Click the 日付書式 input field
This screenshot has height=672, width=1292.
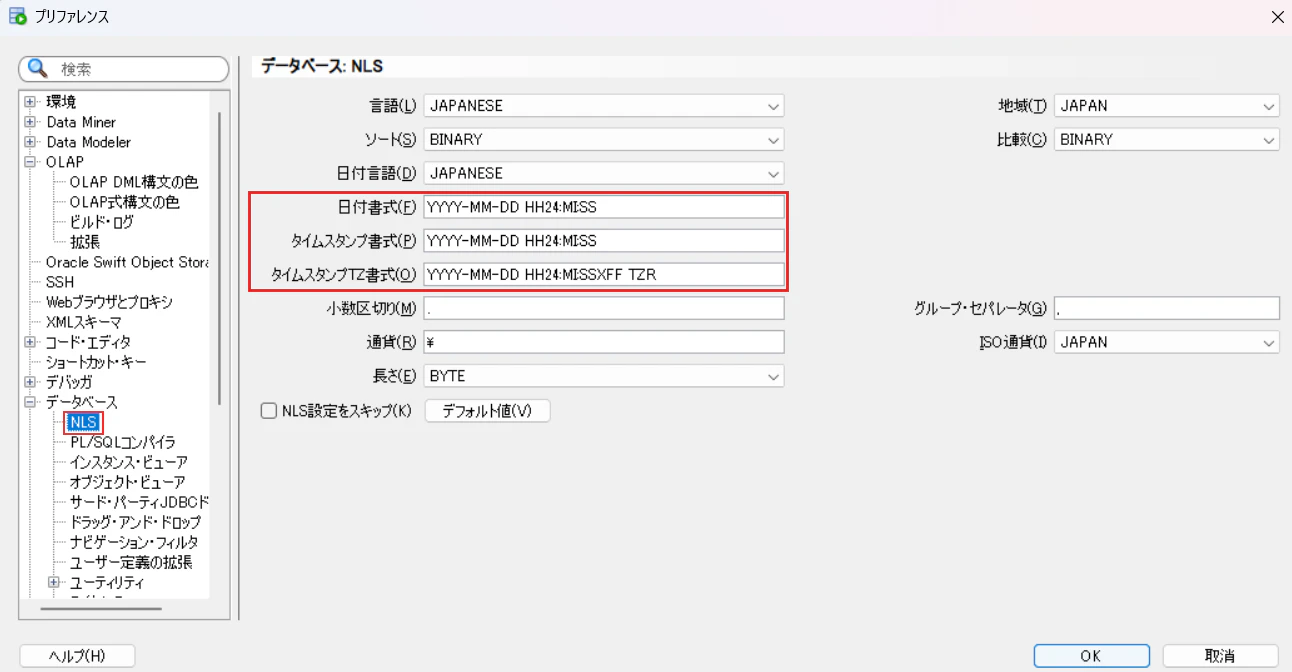click(604, 207)
